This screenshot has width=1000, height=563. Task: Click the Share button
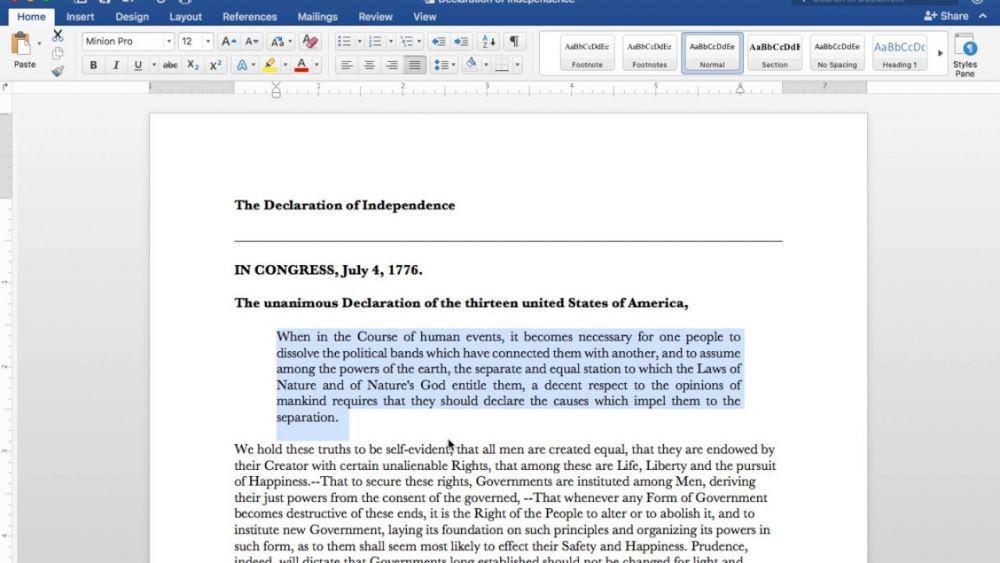946,16
